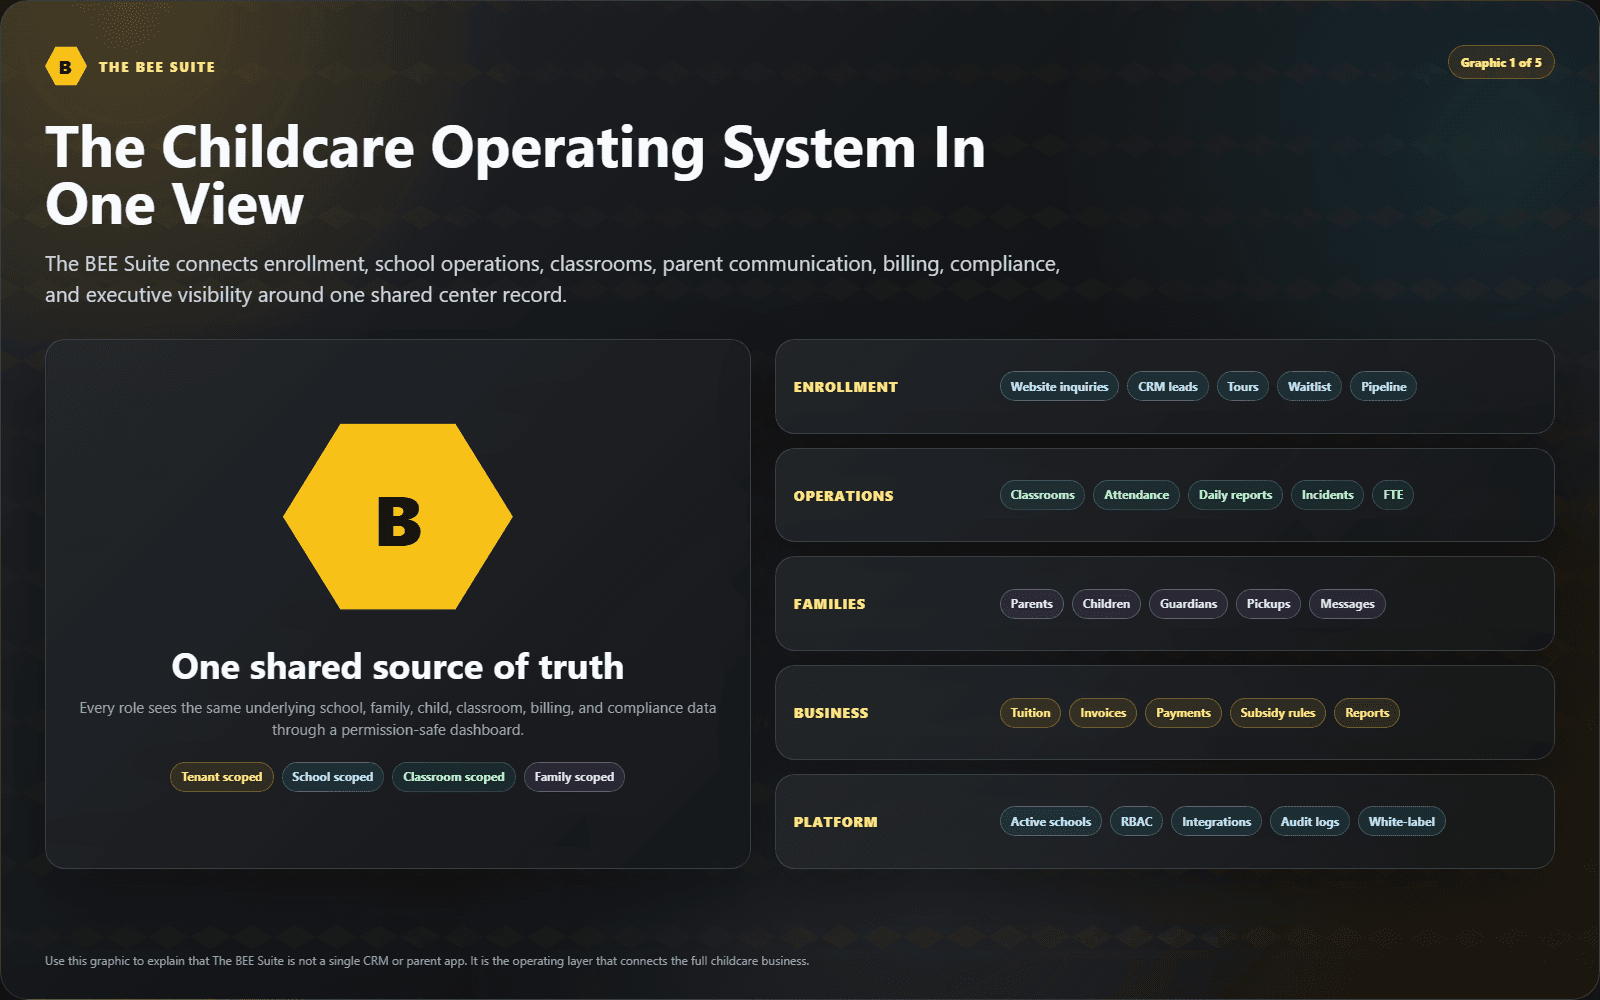Click the PLATFORM section label

(836, 822)
